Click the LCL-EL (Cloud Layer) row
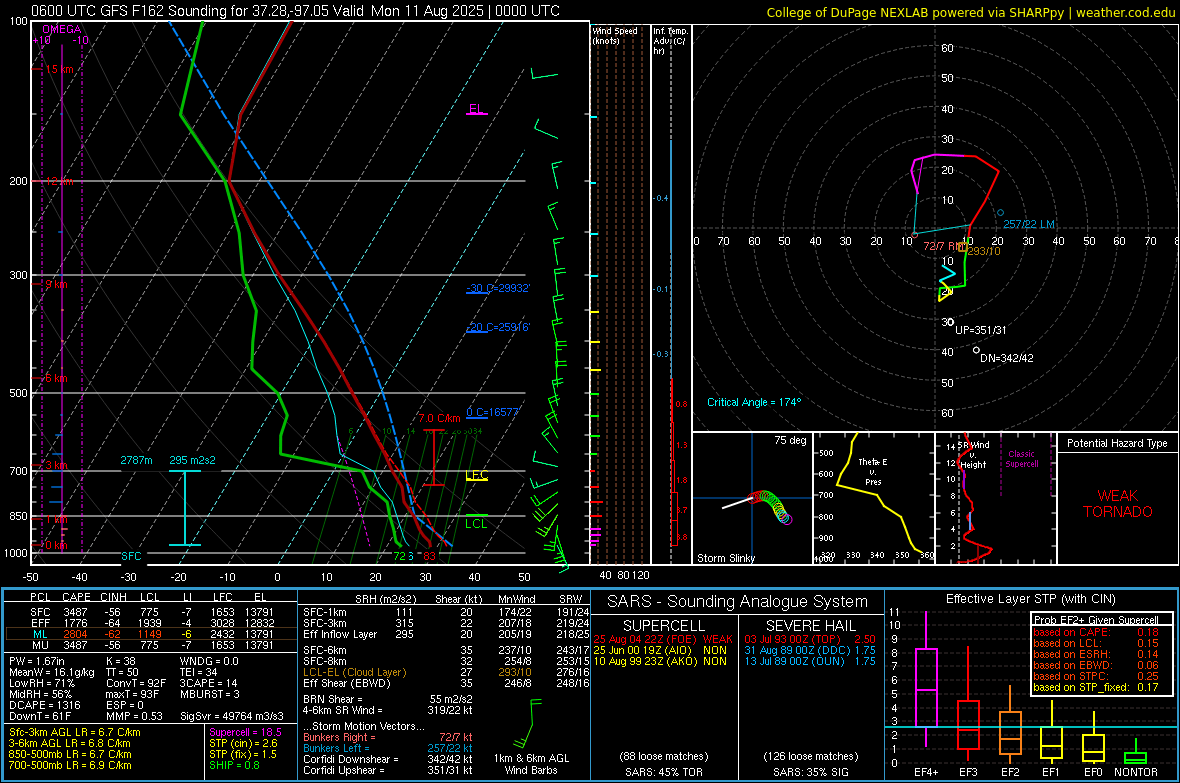Screen dimensions: 1180x783 coord(446,672)
